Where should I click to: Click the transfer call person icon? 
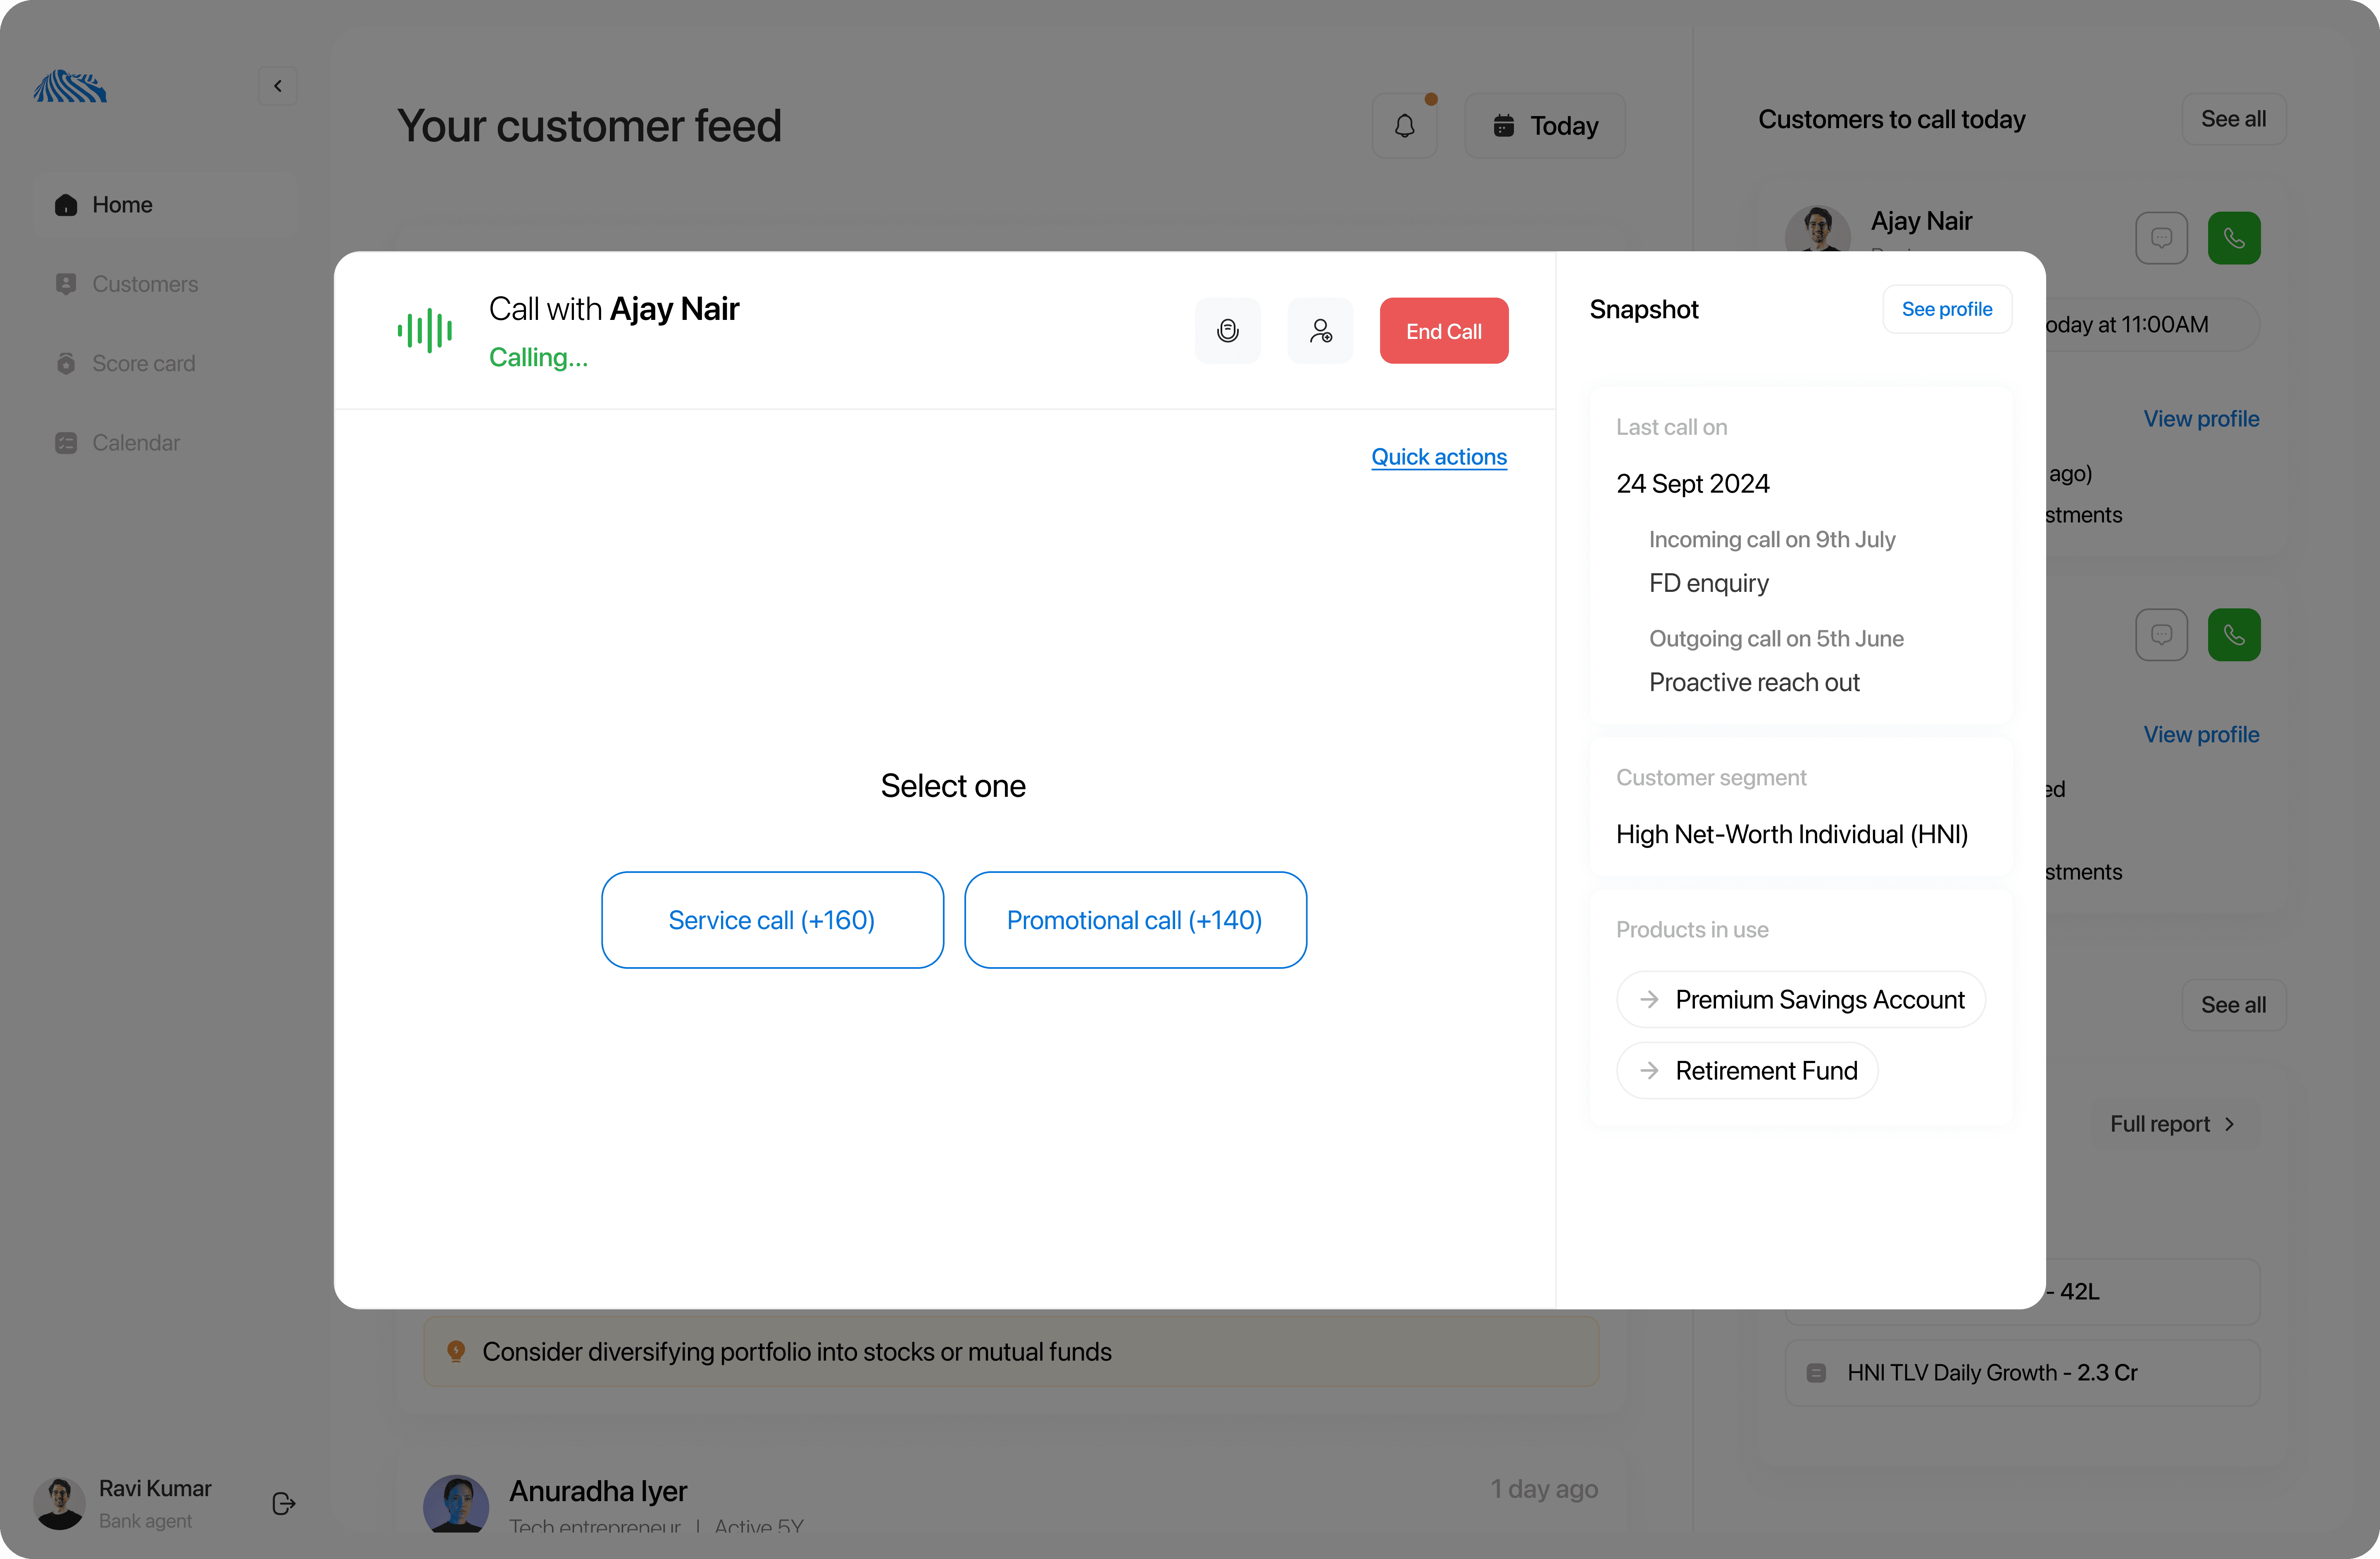(x=1320, y=331)
